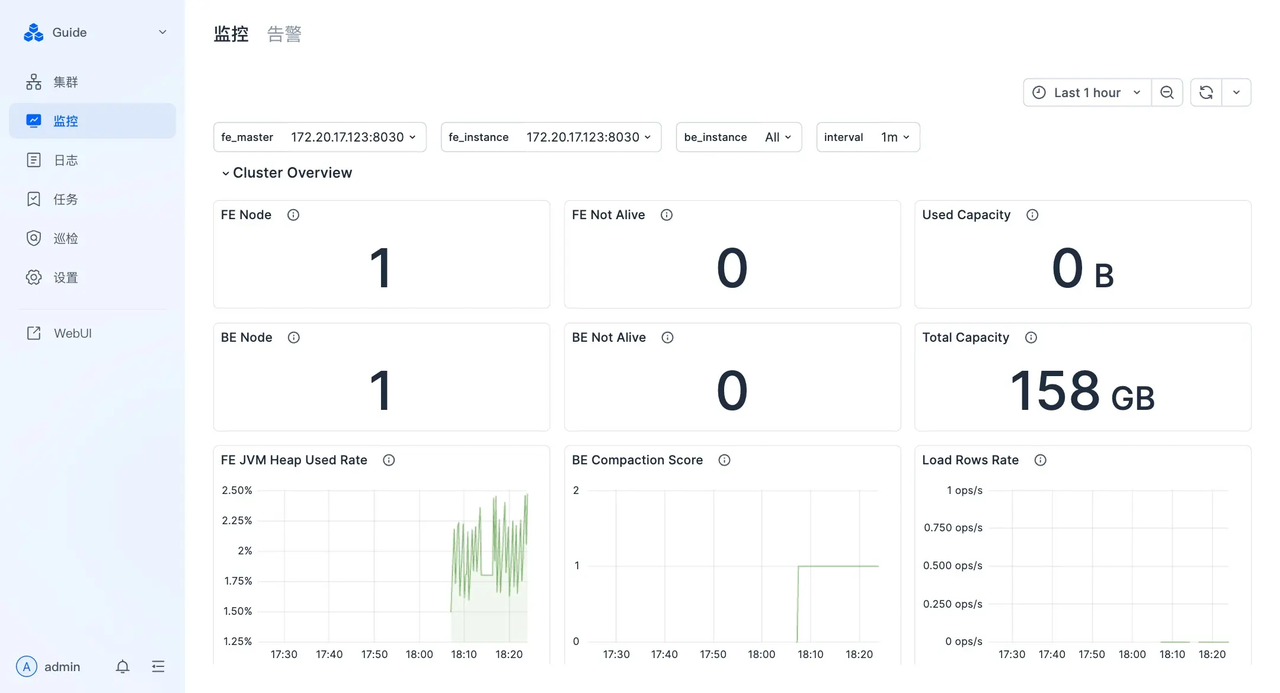Click the info icon on Total Capacity
The height and width of the screenshot is (693, 1280).
(1031, 338)
